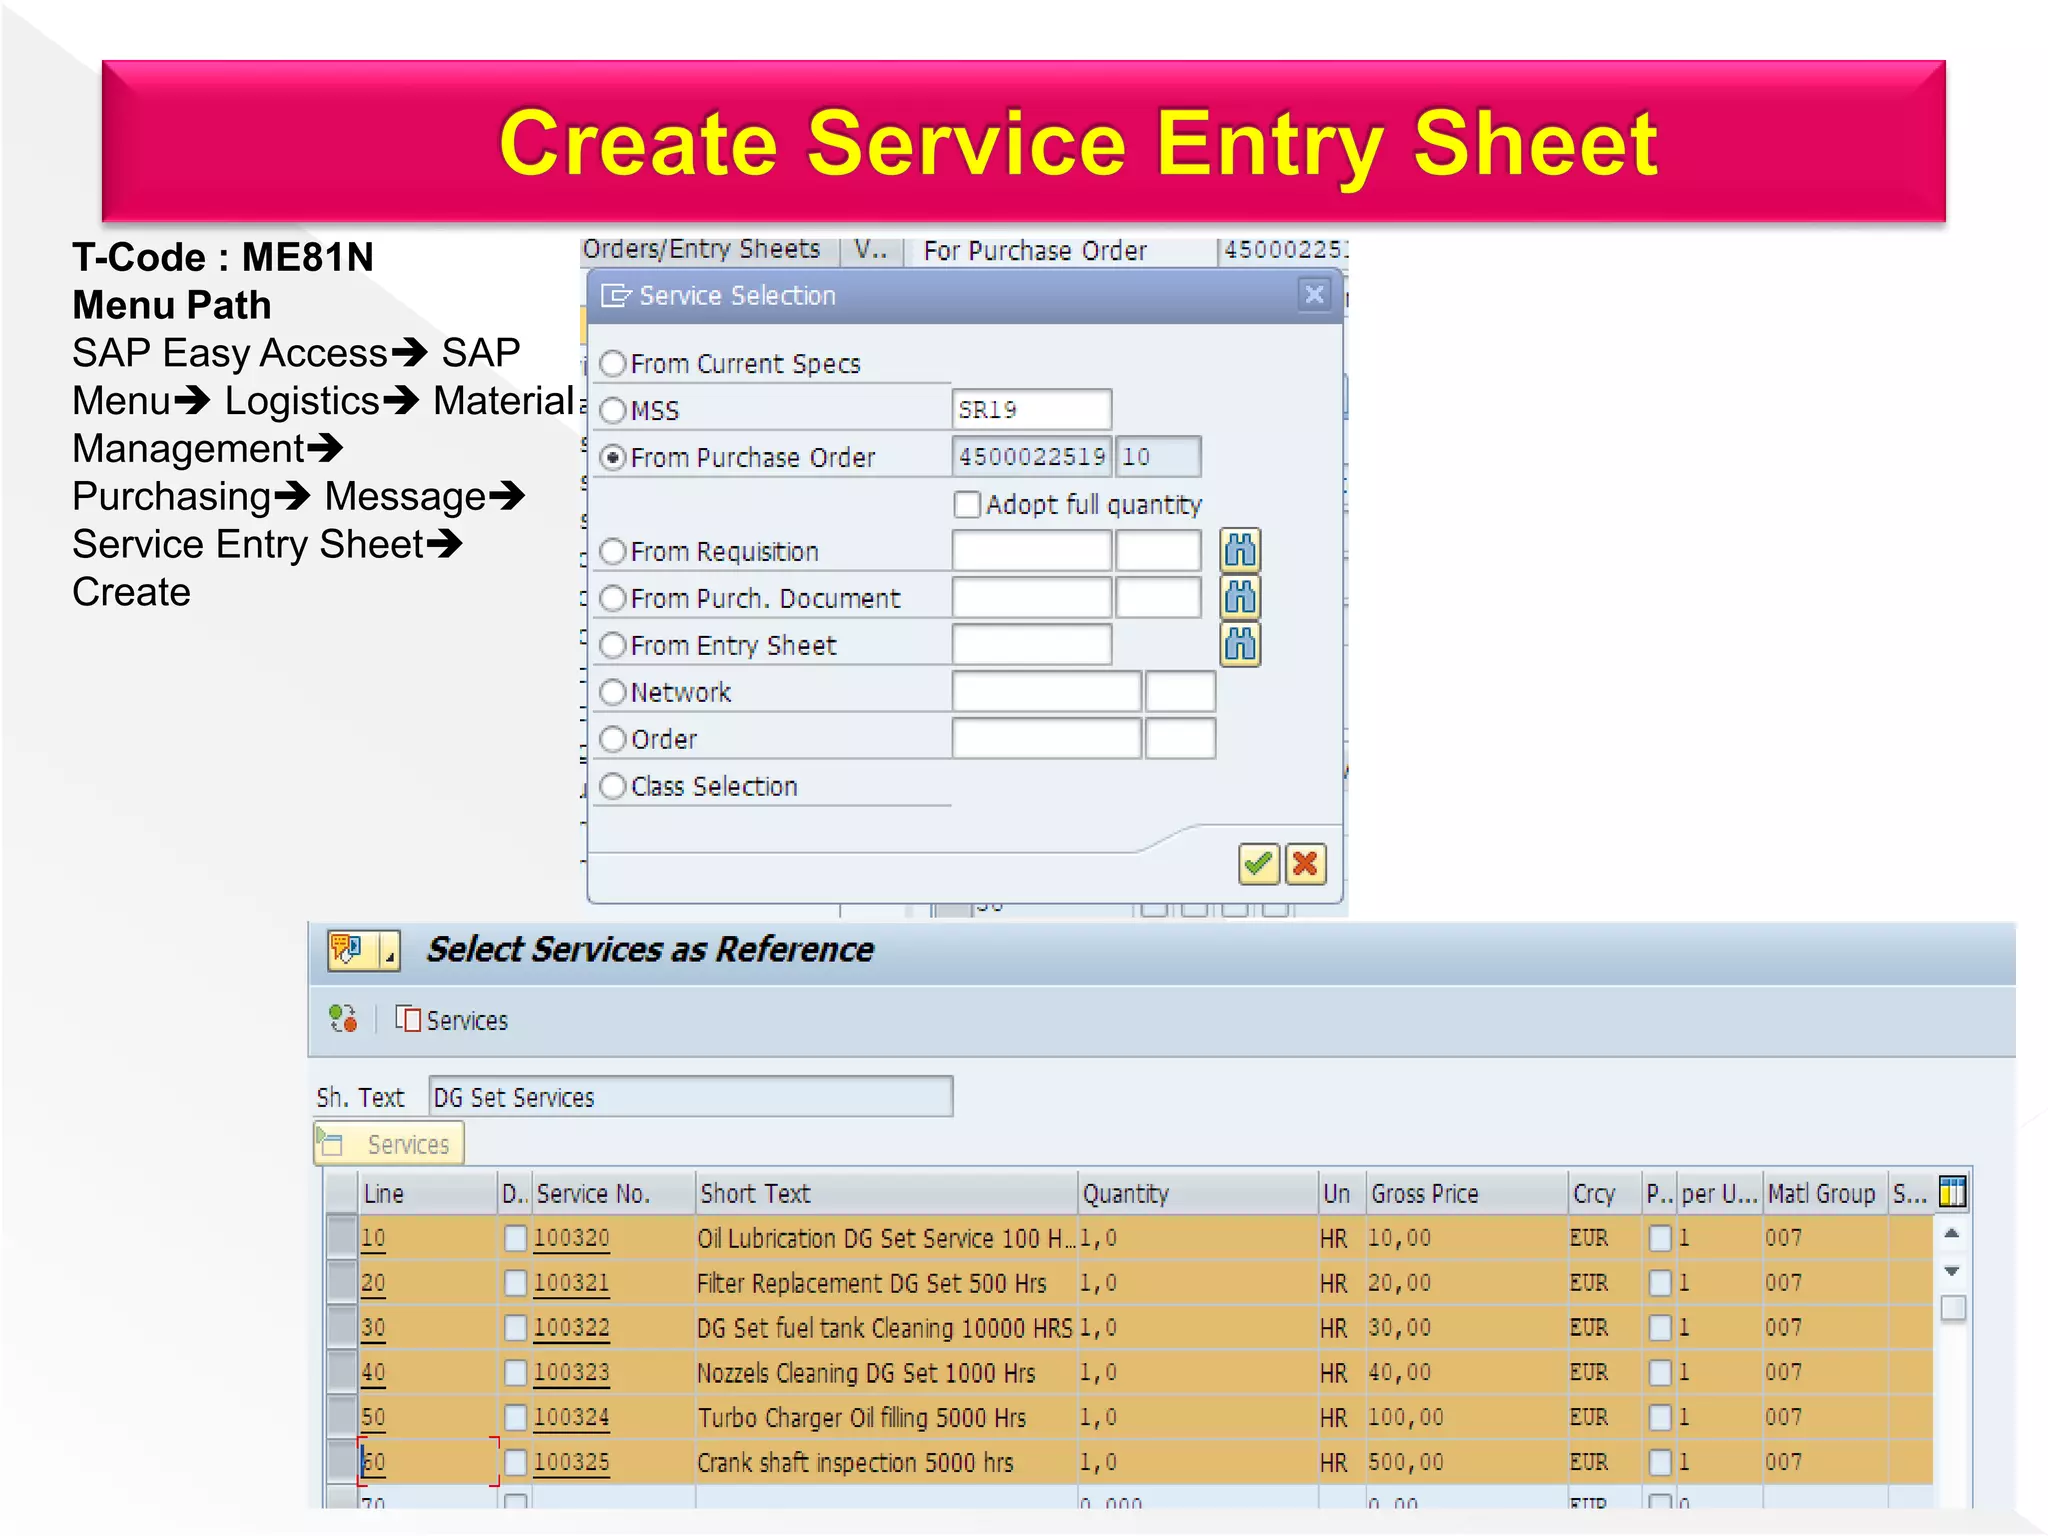The image size is (2048, 1536).
Task: Select the MSS radio button
Action: click(x=613, y=410)
